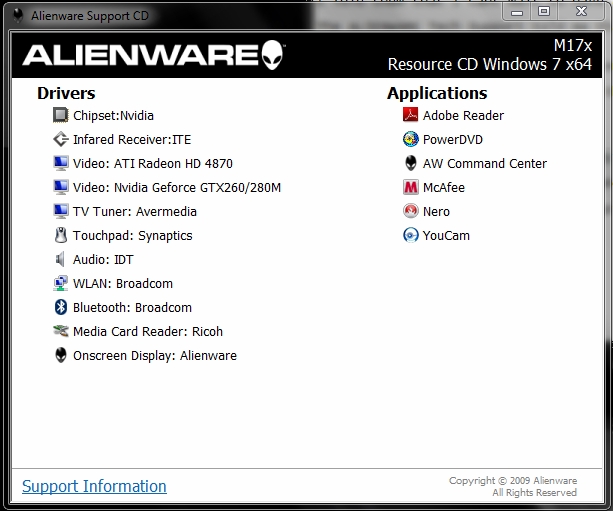Click the network icon for WLAN: Broadcom

tap(60, 283)
